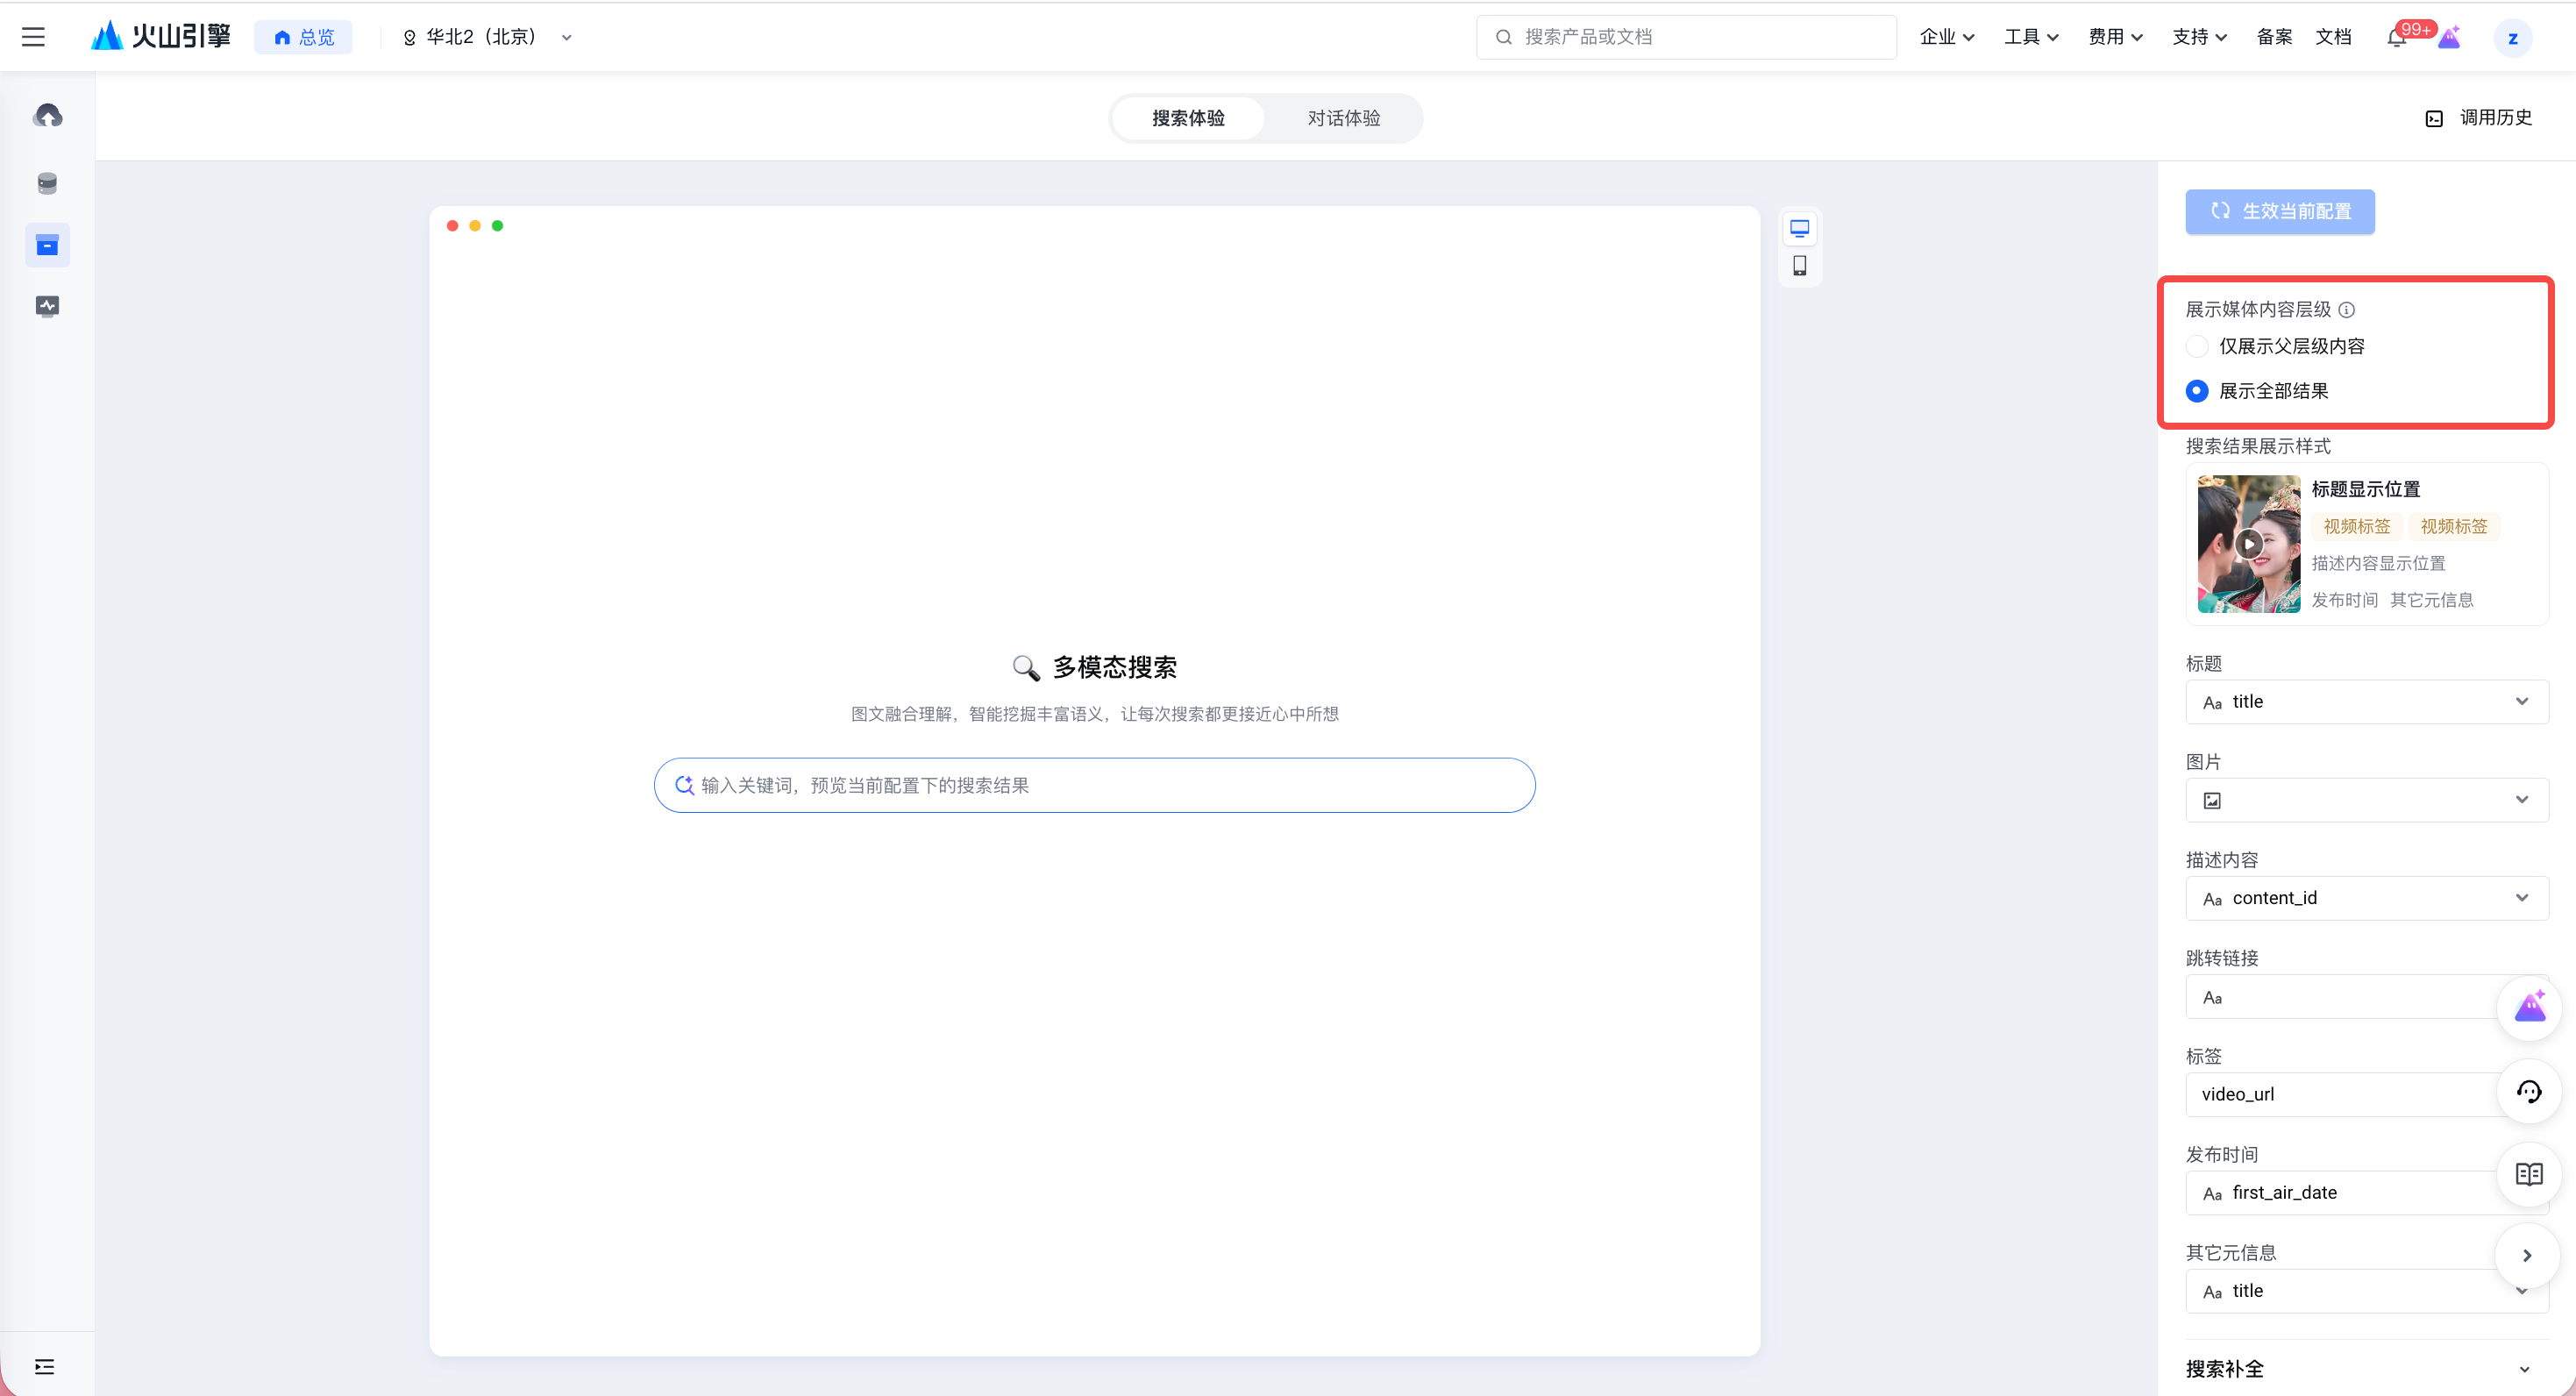Select 展示全部结果 radio option
Image resolution: width=2576 pixels, height=1396 pixels.
click(2197, 391)
